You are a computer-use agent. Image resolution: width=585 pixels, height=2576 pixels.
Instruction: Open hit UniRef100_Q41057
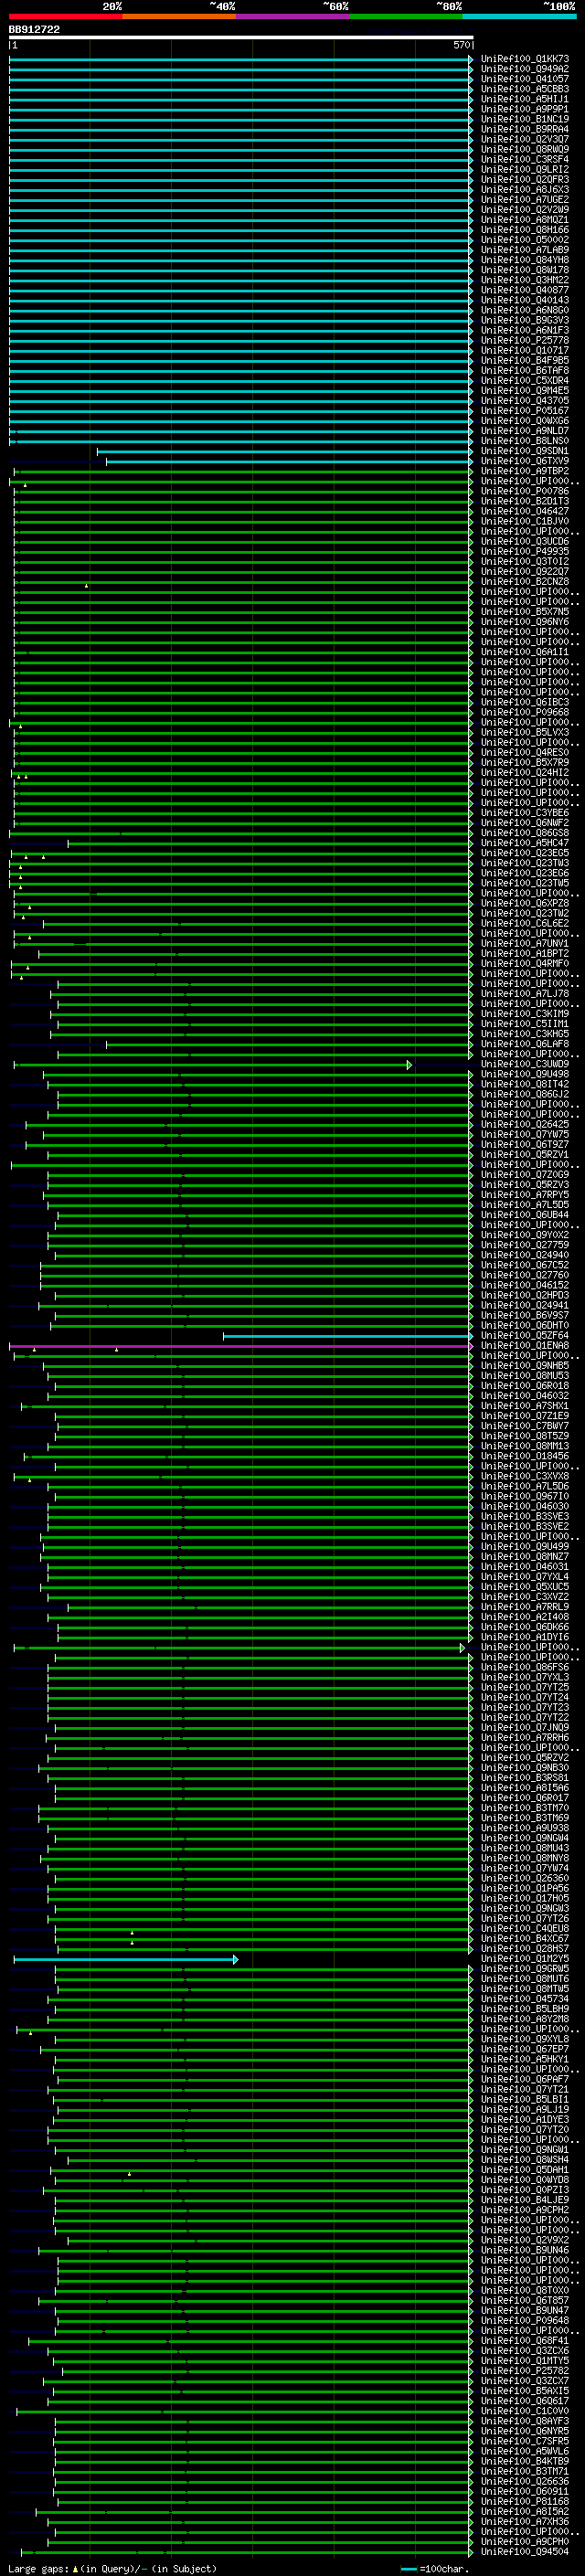[x=524, y=79]
